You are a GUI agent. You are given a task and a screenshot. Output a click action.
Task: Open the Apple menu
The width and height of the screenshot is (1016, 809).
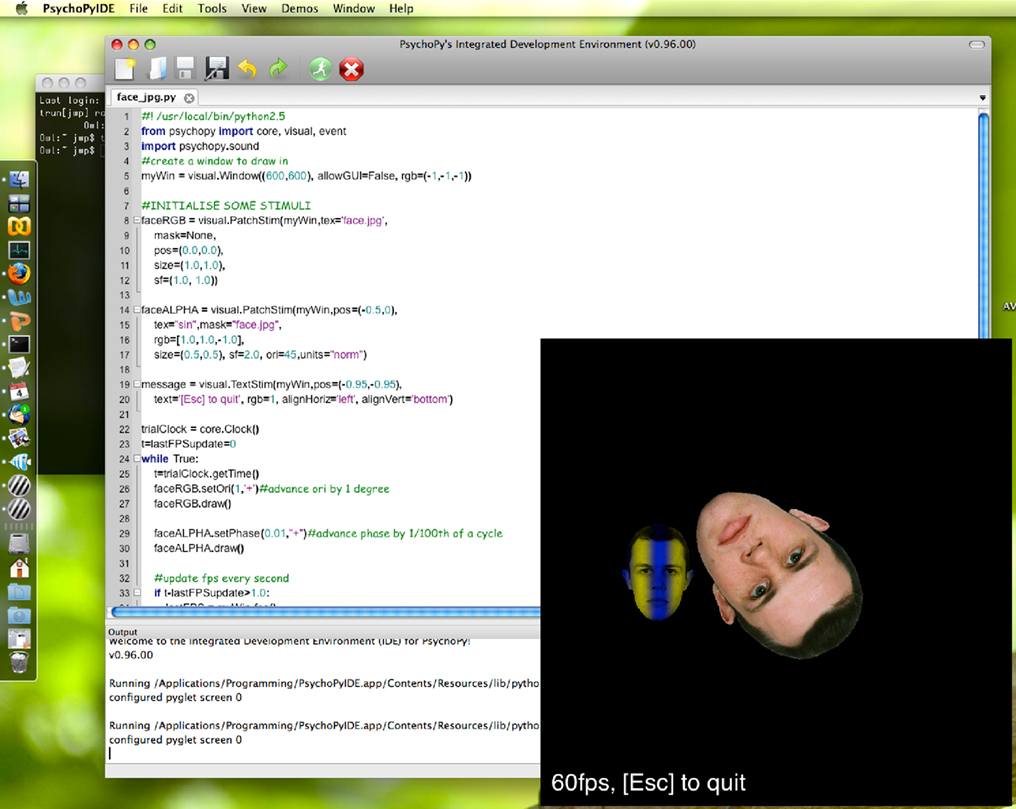(x=21, y=8)
